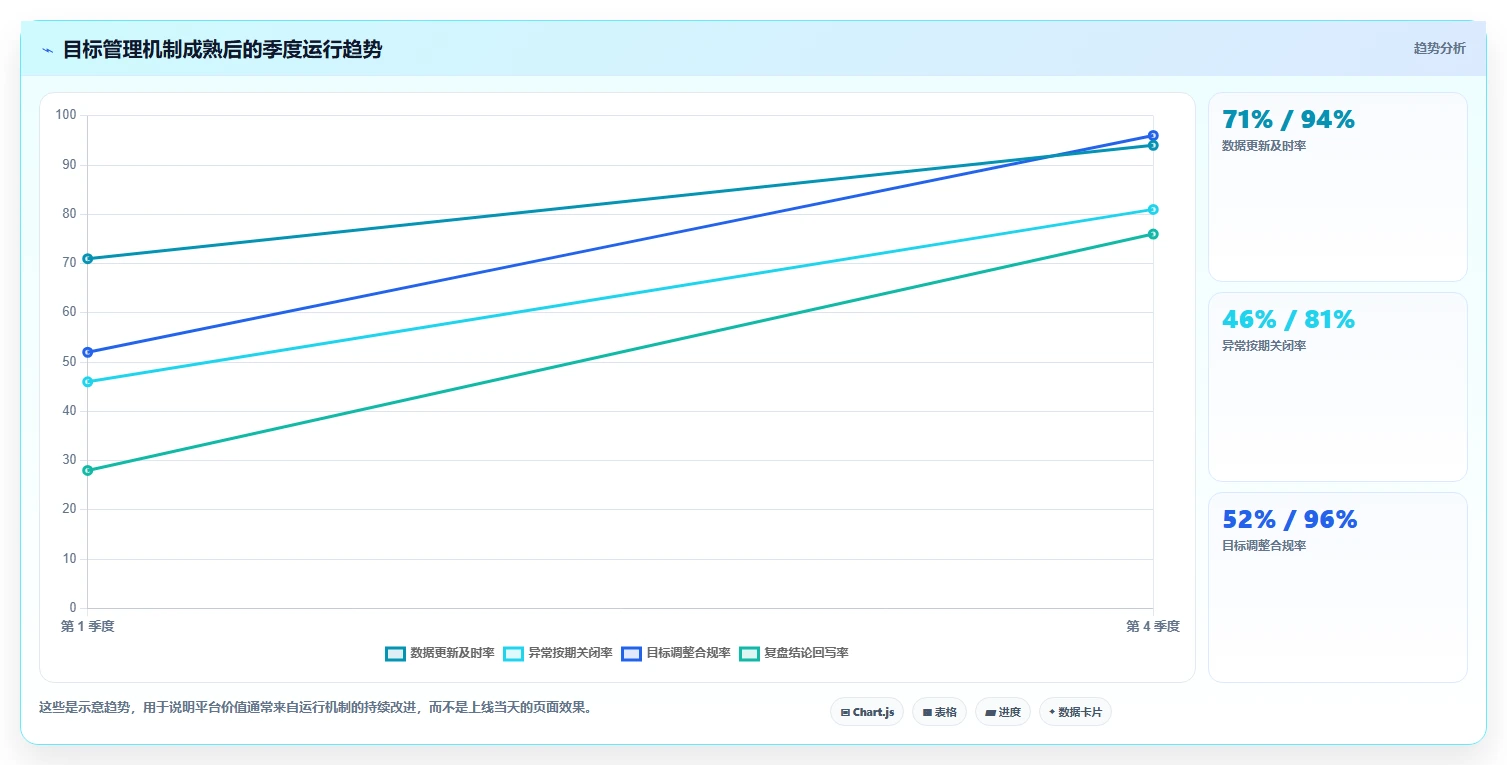Viewport: 1507px width, 765px height.
Task: Toggle the 异常按期关闭率 legend item
Action: point(557,653)
